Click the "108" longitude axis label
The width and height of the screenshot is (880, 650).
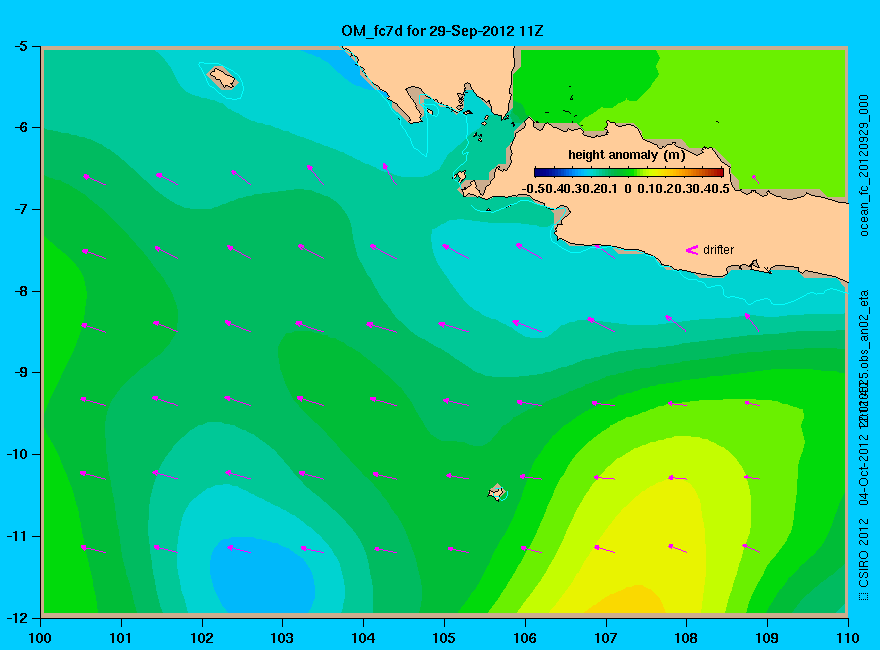(686, 638)
